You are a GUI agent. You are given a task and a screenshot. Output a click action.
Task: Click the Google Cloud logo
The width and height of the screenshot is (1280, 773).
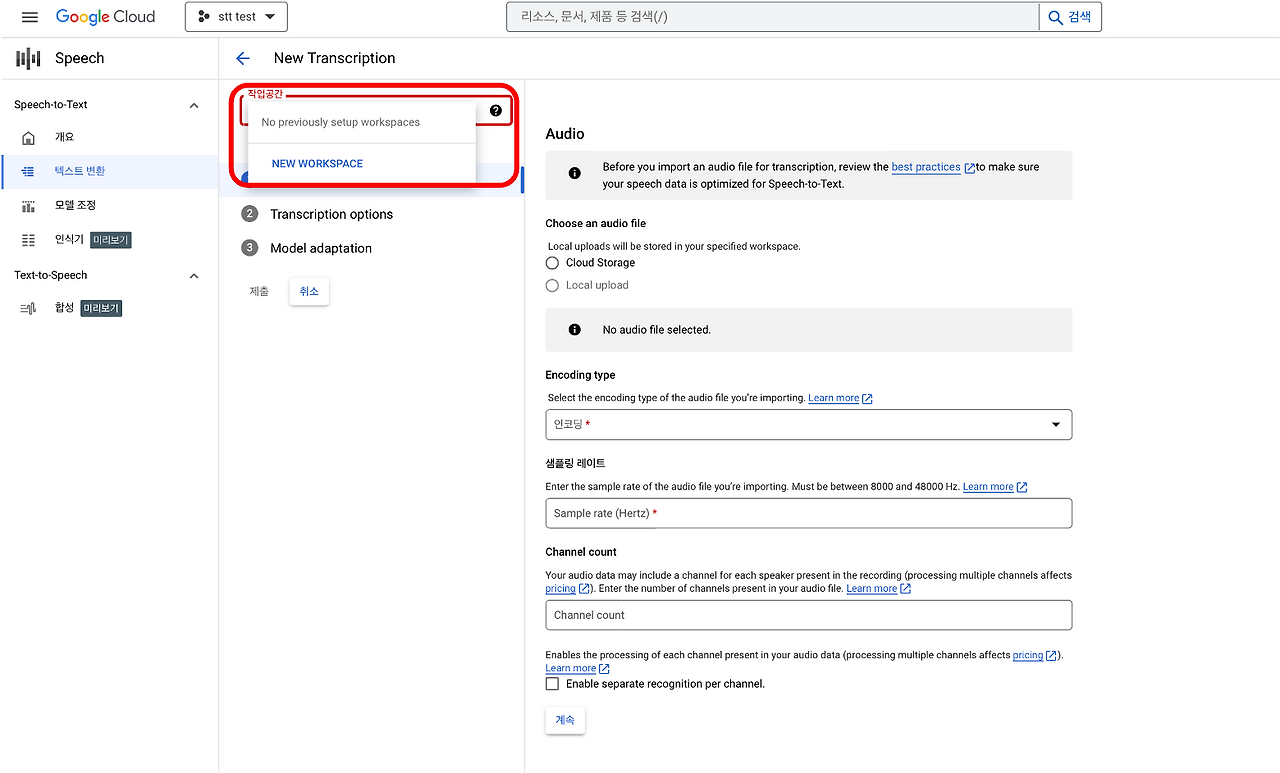[106, 17]
